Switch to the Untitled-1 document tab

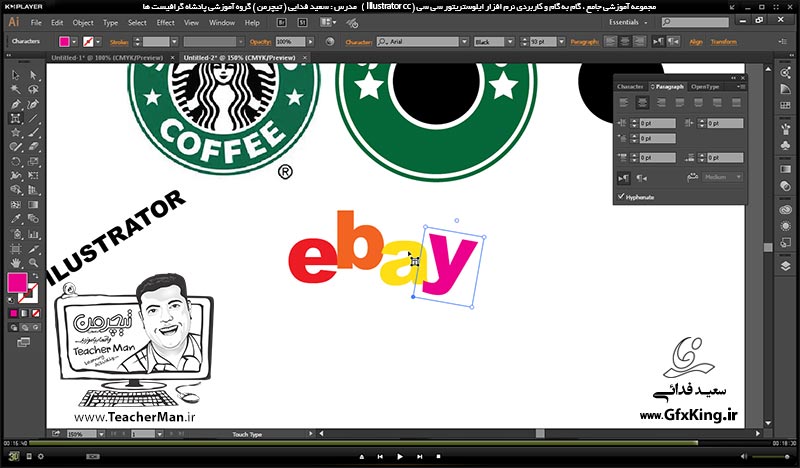107,58
